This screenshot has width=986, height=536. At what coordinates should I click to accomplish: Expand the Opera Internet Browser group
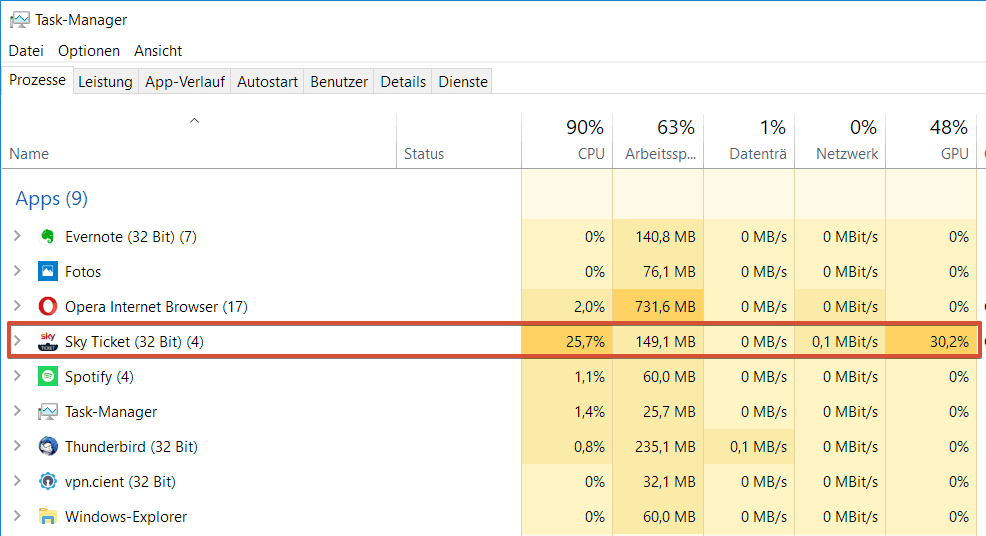tap(18, 306)
